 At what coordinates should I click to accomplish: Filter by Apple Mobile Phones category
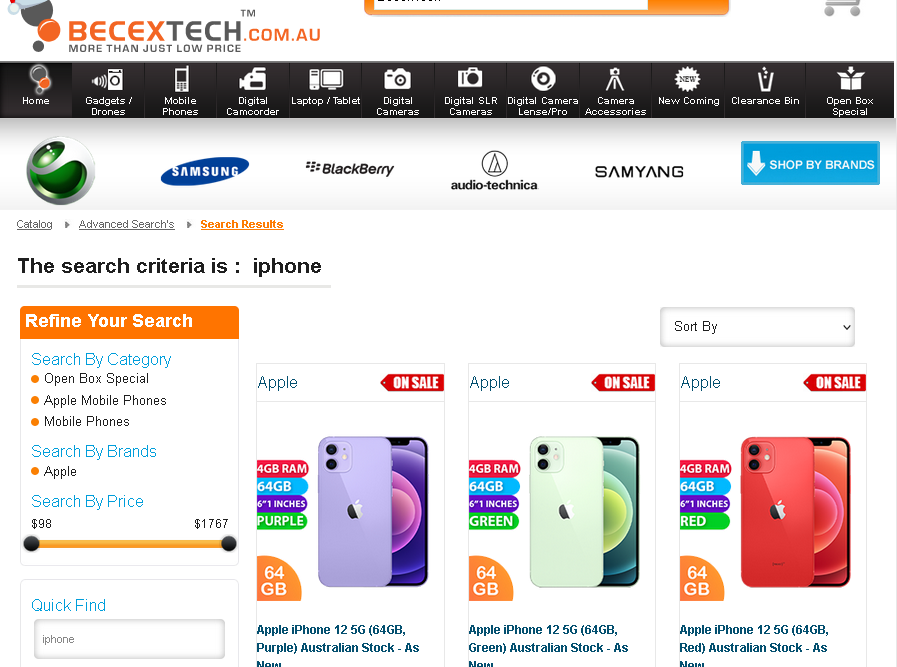pyautogui.click(x=105, y=400)
